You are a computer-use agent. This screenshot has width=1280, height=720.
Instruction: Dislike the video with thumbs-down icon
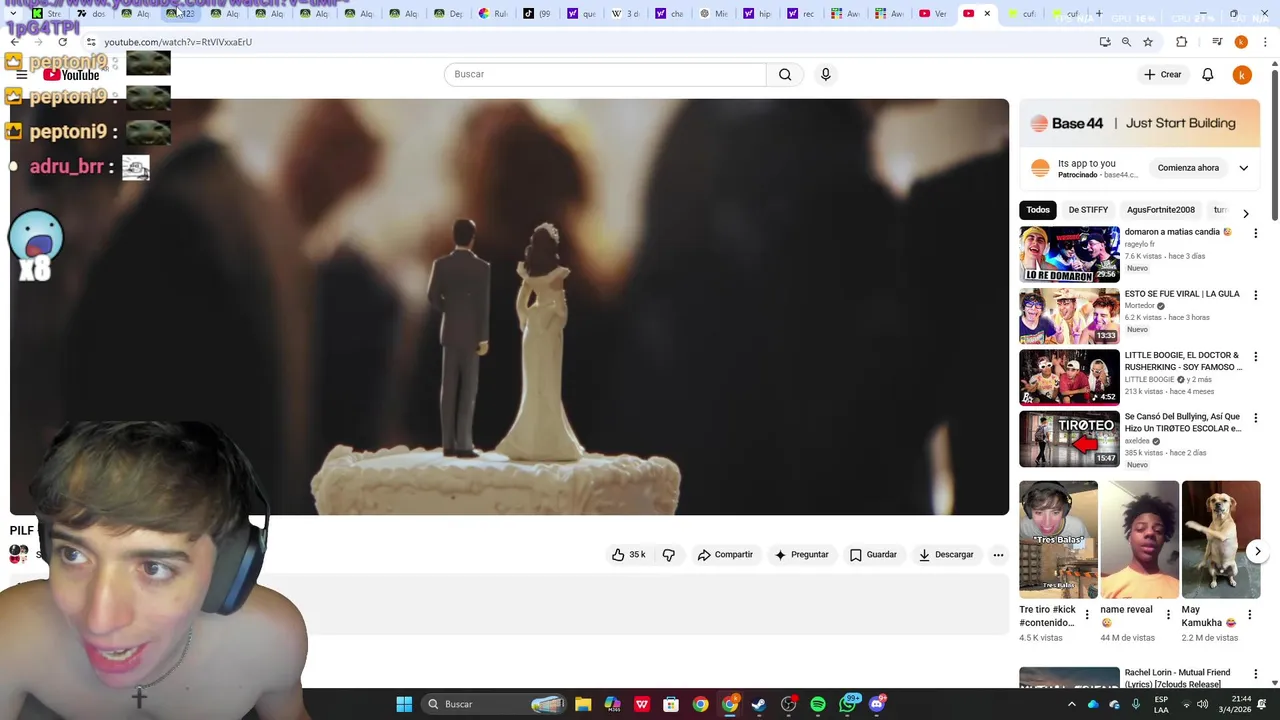pyautogui.click(x=669, y=555)
